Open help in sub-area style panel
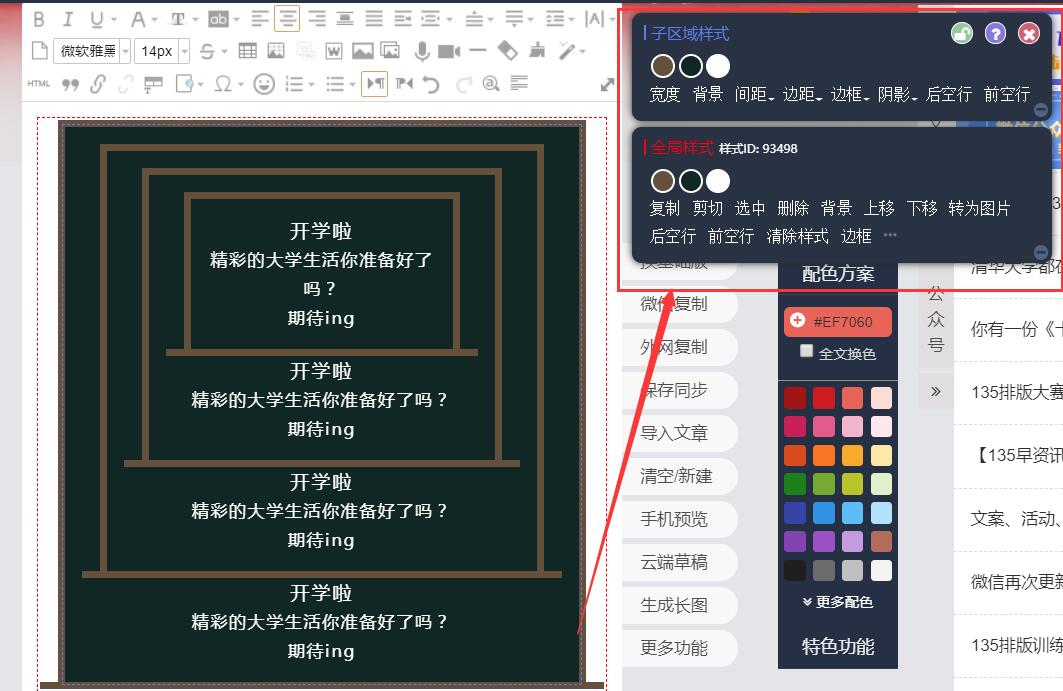The height and width of the screenshot is (691, 1063). [995, 33]
